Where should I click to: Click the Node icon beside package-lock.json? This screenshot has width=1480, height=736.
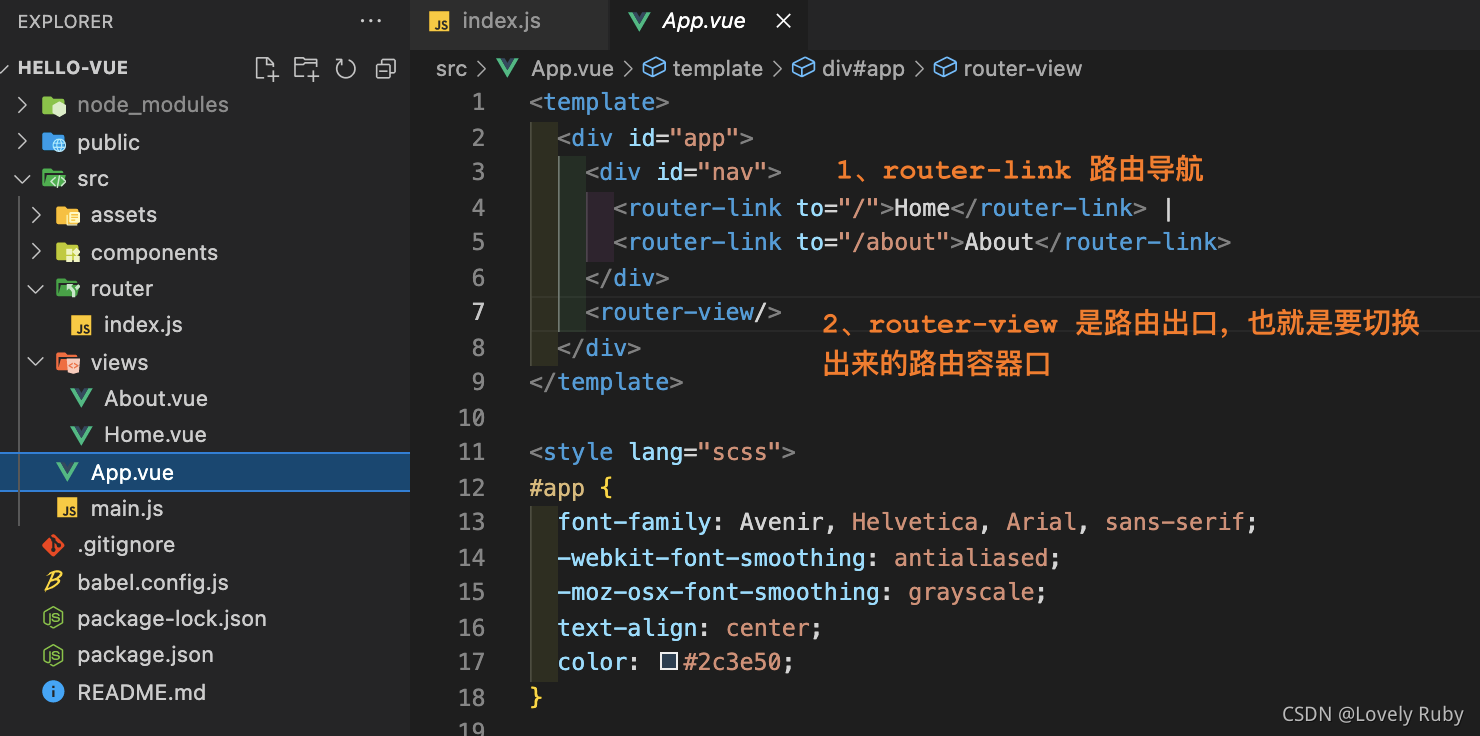(53, 619)
